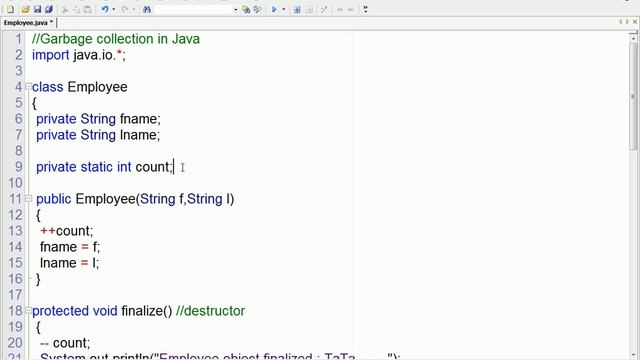The height and width of the screenshot is (360, 640).
Task: Click 'class Employee' declaration text
Action: [80, 87]
